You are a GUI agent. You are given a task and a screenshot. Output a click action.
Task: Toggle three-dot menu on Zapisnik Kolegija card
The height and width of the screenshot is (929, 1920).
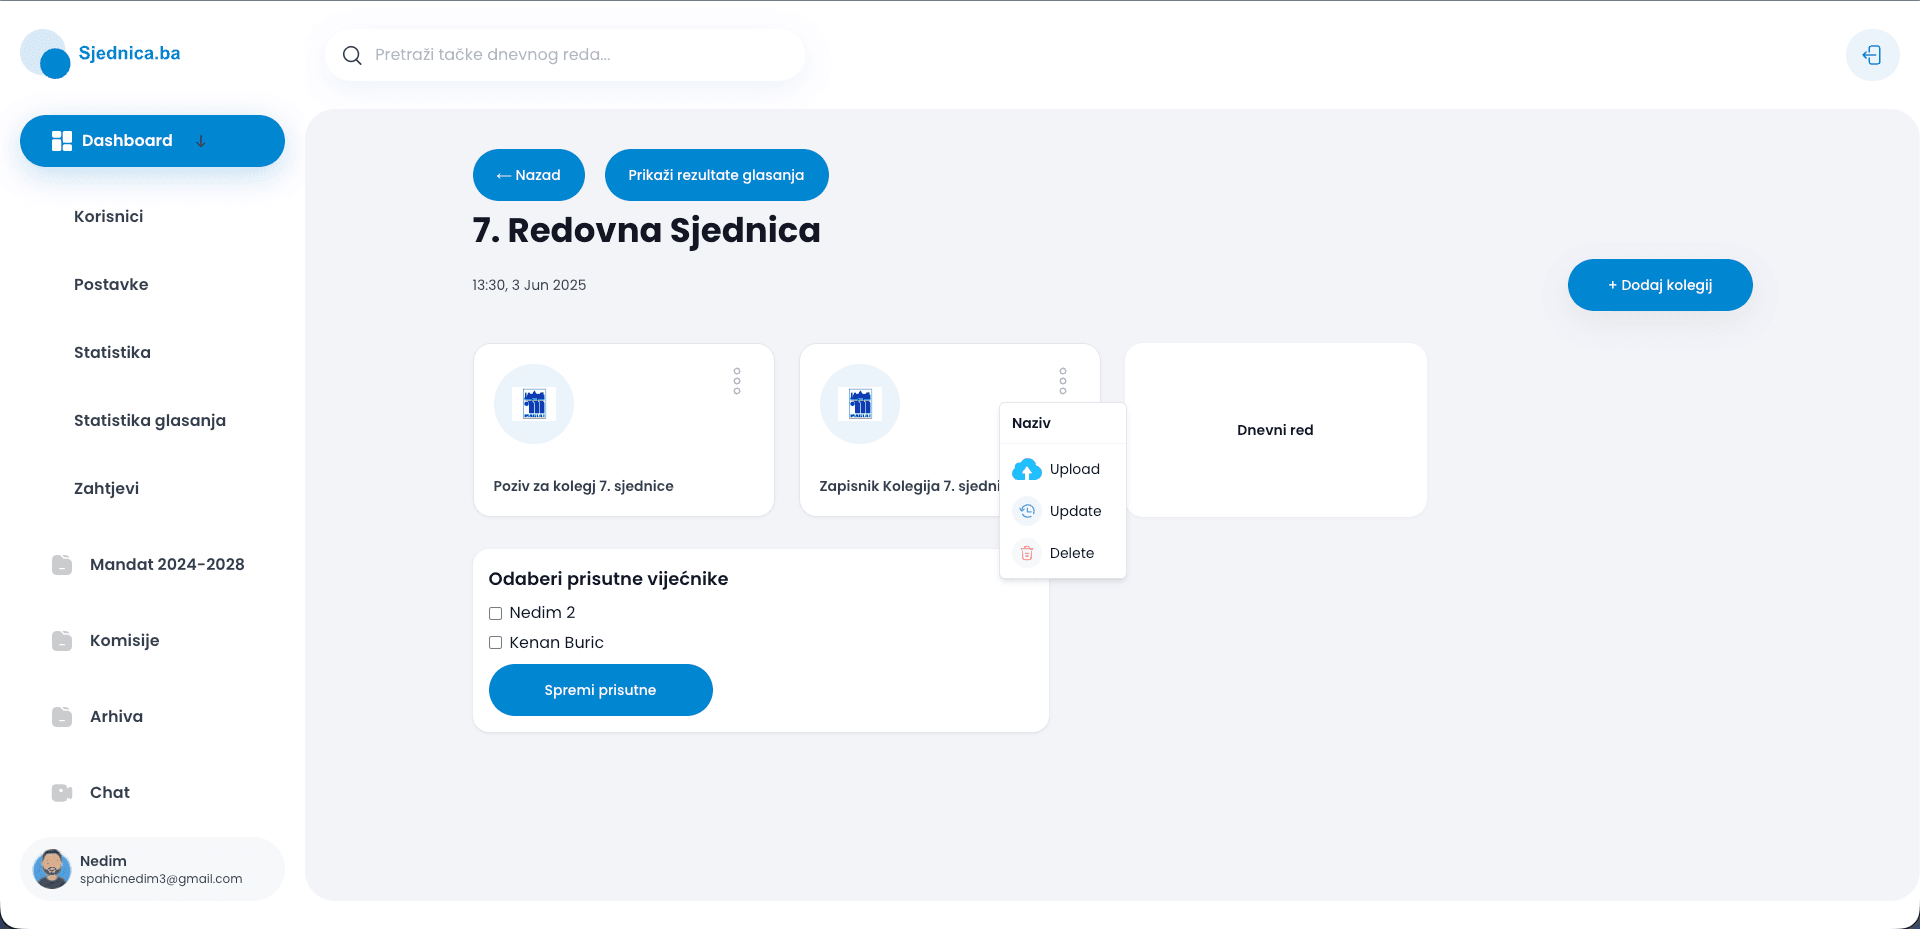1063,381
